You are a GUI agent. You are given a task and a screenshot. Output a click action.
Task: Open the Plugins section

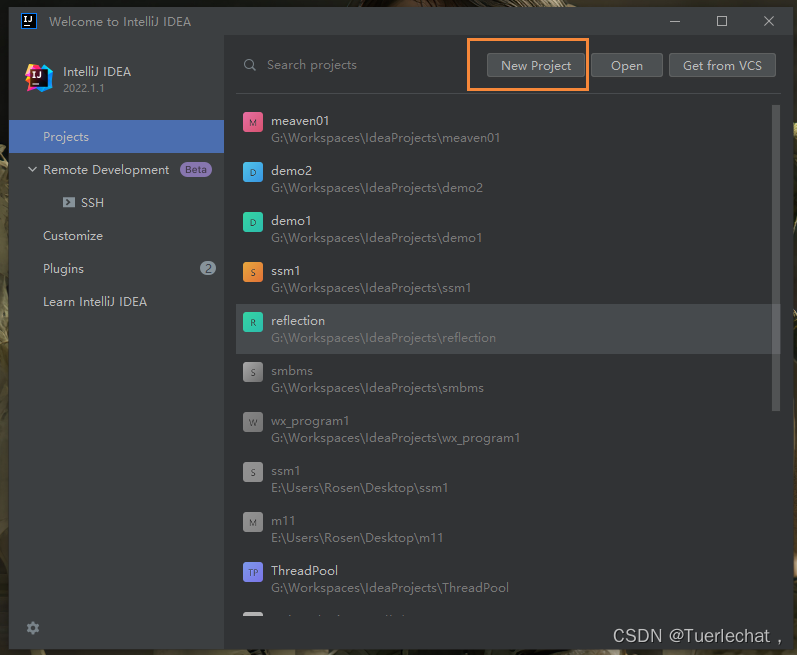click(116, 269)
